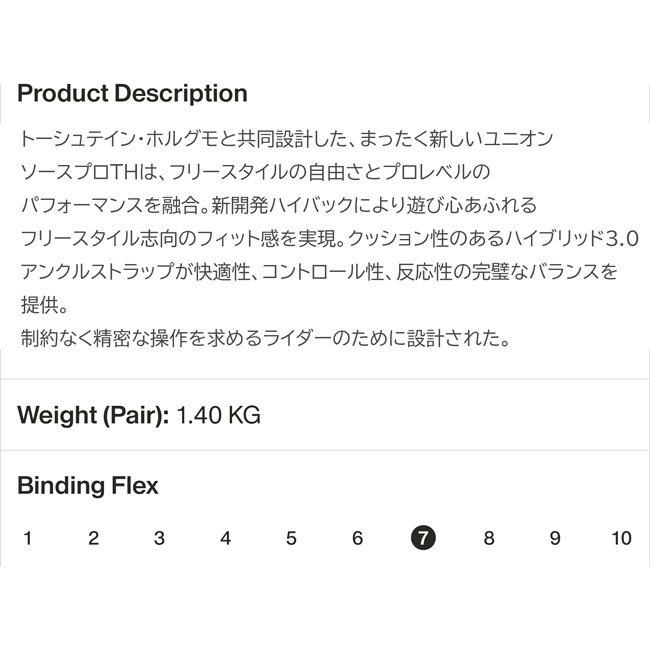Click the Product Description heading
This screenshot has width=650, height=650.
click(x=132, y=94)
